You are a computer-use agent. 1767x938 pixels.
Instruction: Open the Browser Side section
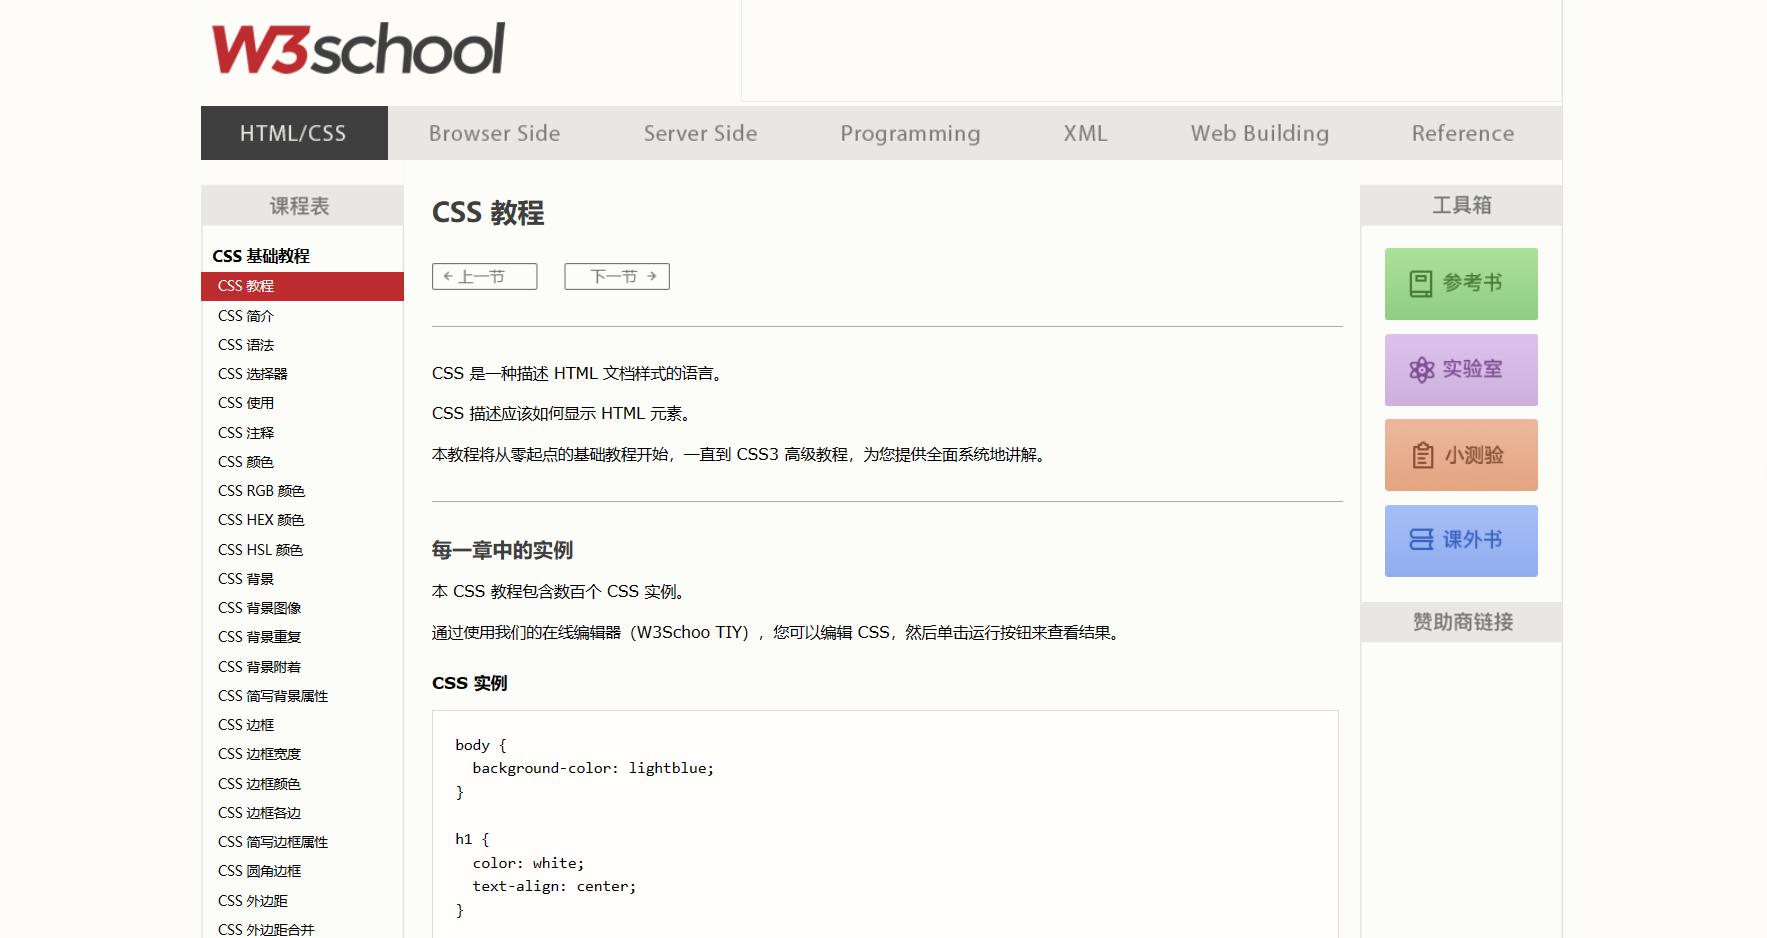pos(494,132)
